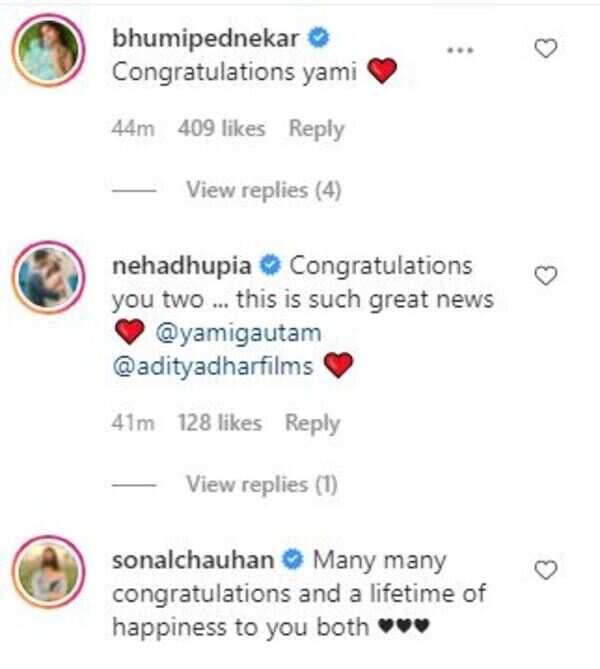Like bhumipednekar's comment with the heart
The height and width of the screenshot is (669, 600).
click(545, 47)
